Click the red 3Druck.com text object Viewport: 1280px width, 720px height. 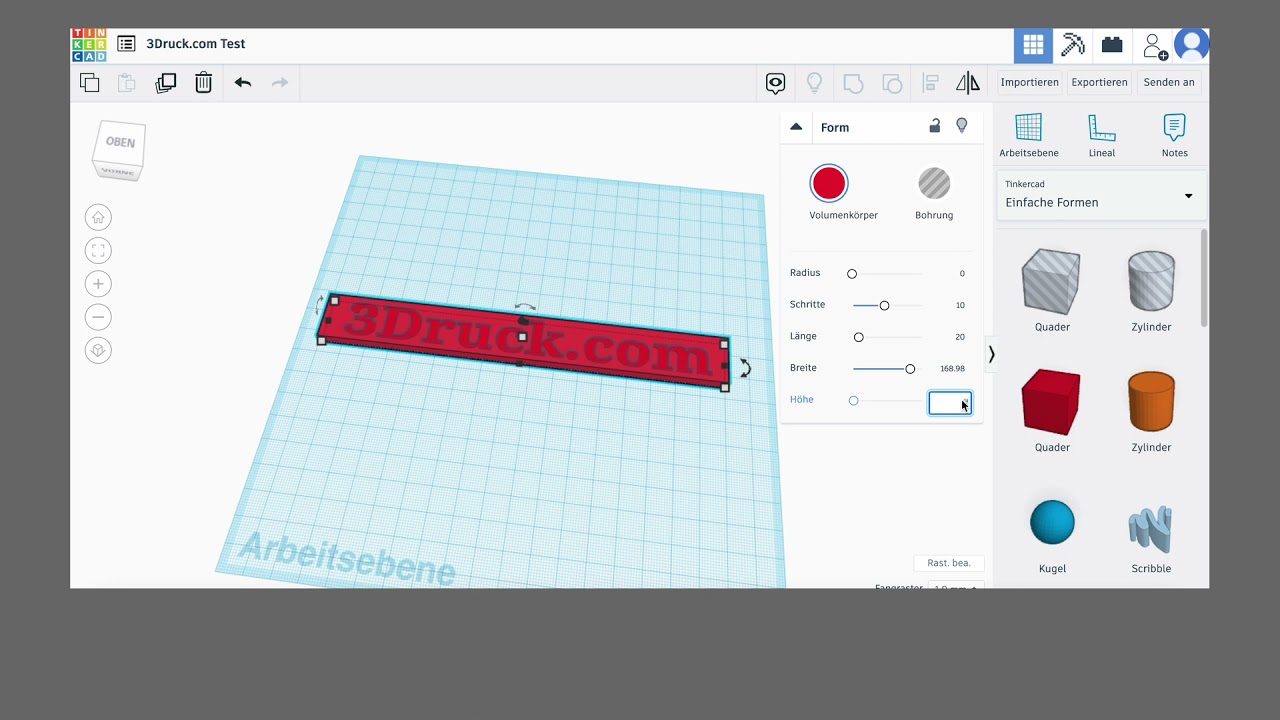coord(524,341)
